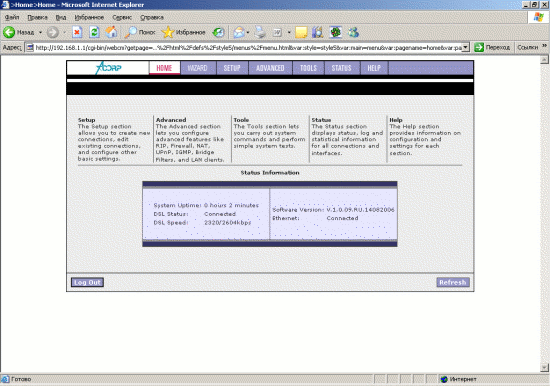Open the Избранное menu
Image resolution: width=550 pixels, height=386 pixels.
coord(89,17)
